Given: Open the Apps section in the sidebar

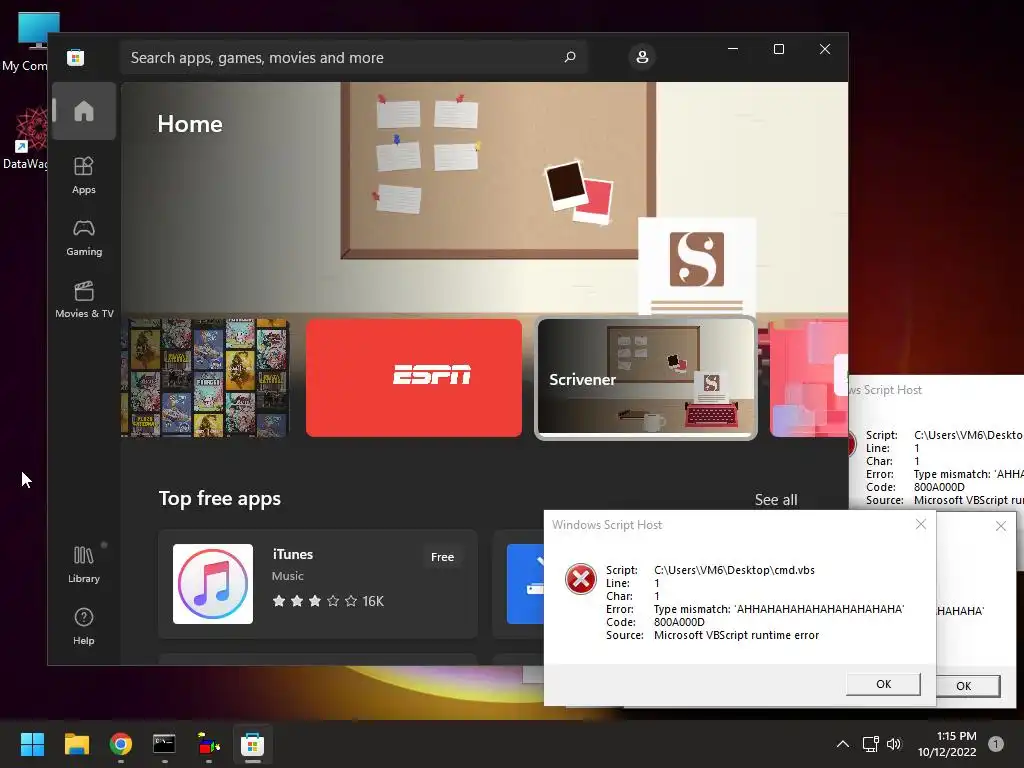Looking at the screenshot, I should pyautogui.click(x=84, y=176).
